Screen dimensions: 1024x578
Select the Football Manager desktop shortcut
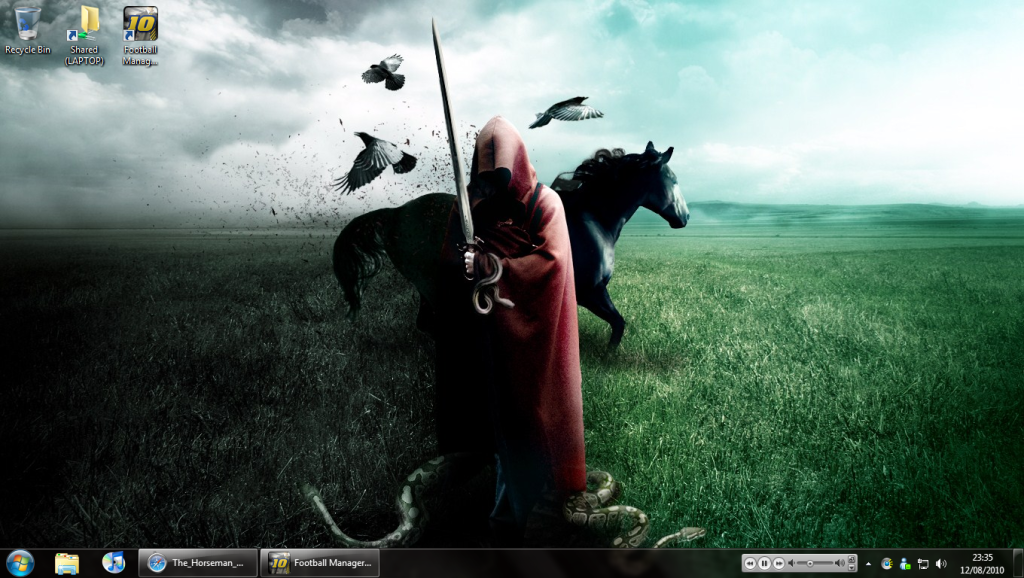click(140, 35)
